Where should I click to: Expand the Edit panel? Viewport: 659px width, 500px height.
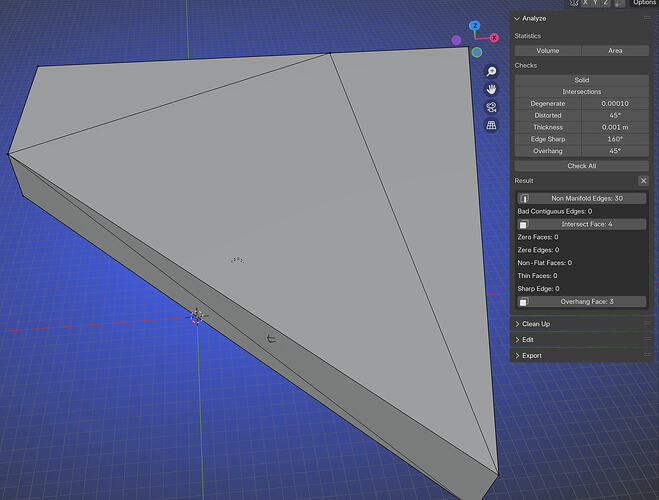[517, 339]
